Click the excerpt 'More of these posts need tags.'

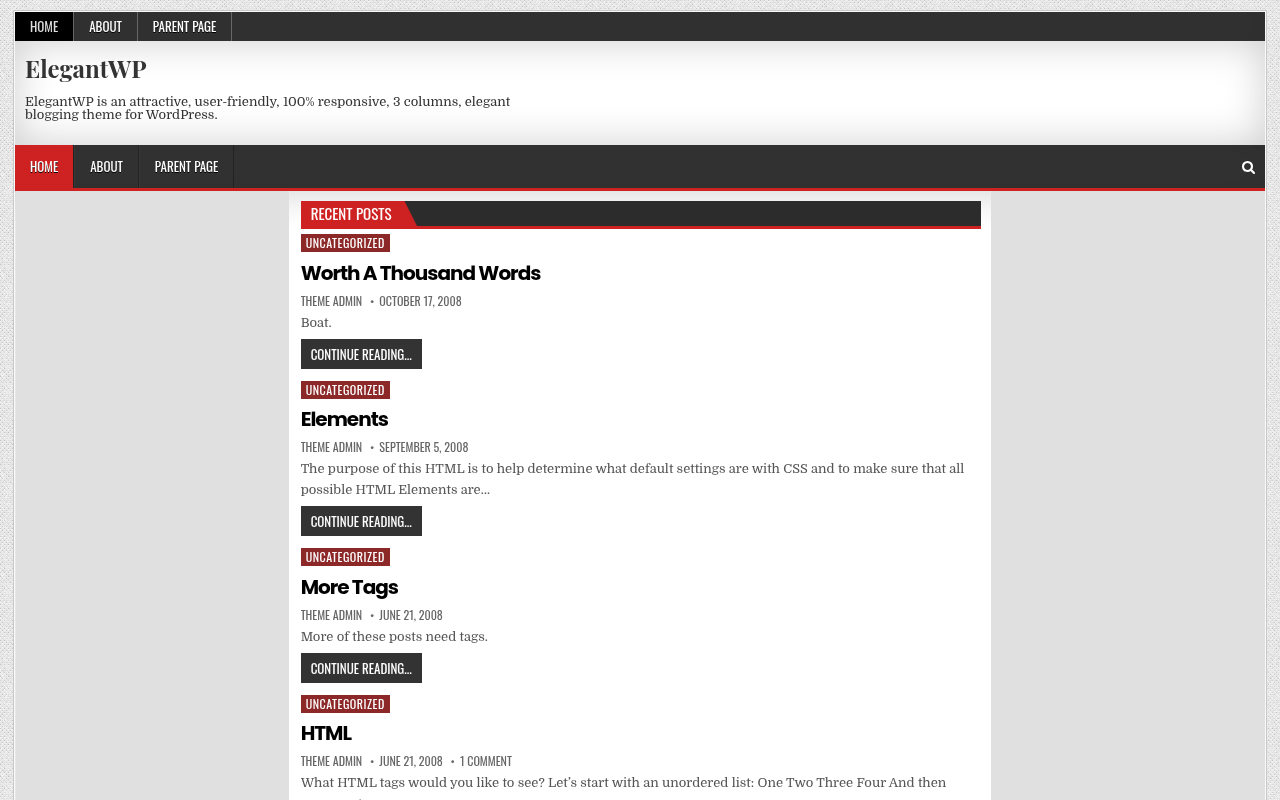coord(394,637)
